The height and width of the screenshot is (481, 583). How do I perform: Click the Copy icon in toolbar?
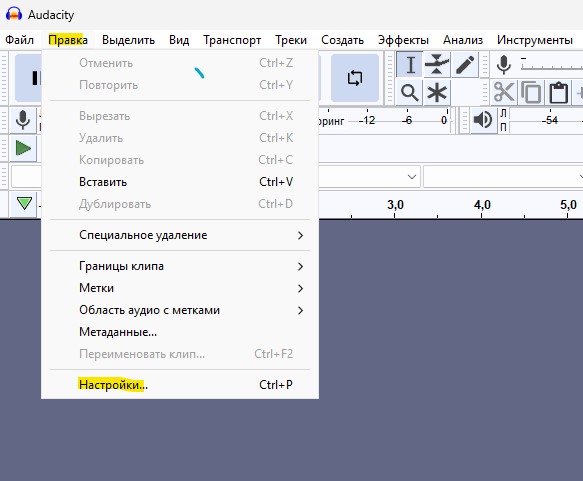pos(531,93)
